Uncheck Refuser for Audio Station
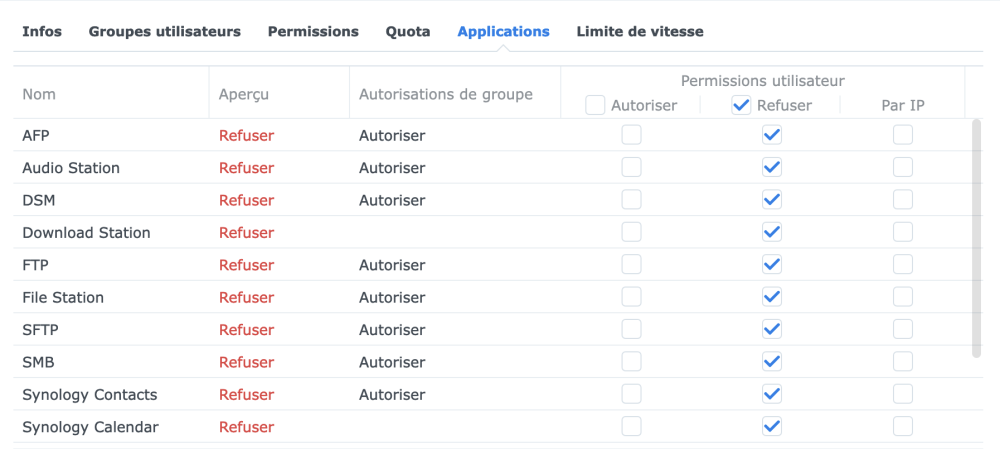Image resolution: width=1000 pixels, height=449 pixels. coord(771,167)
